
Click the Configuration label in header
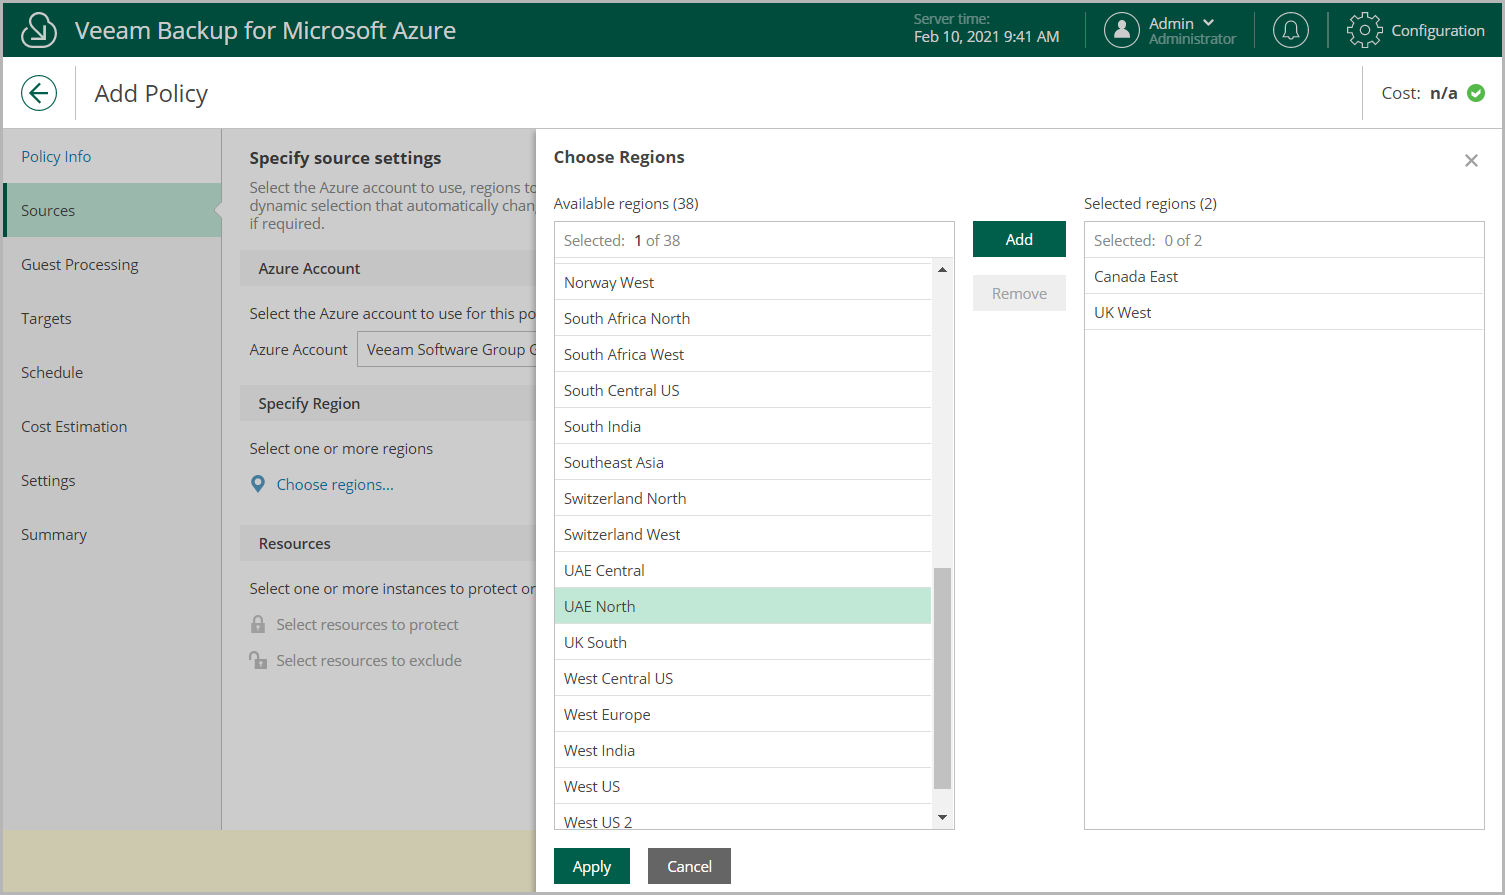tap(1438, 30)
